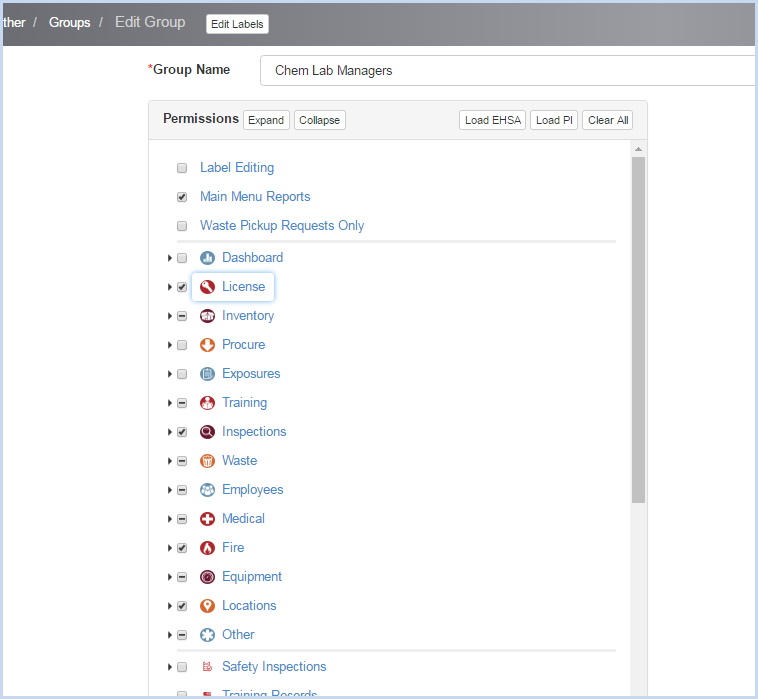Click the orange Procure icon
Viewport: 758px width, 699px height.
pos(207,345)
